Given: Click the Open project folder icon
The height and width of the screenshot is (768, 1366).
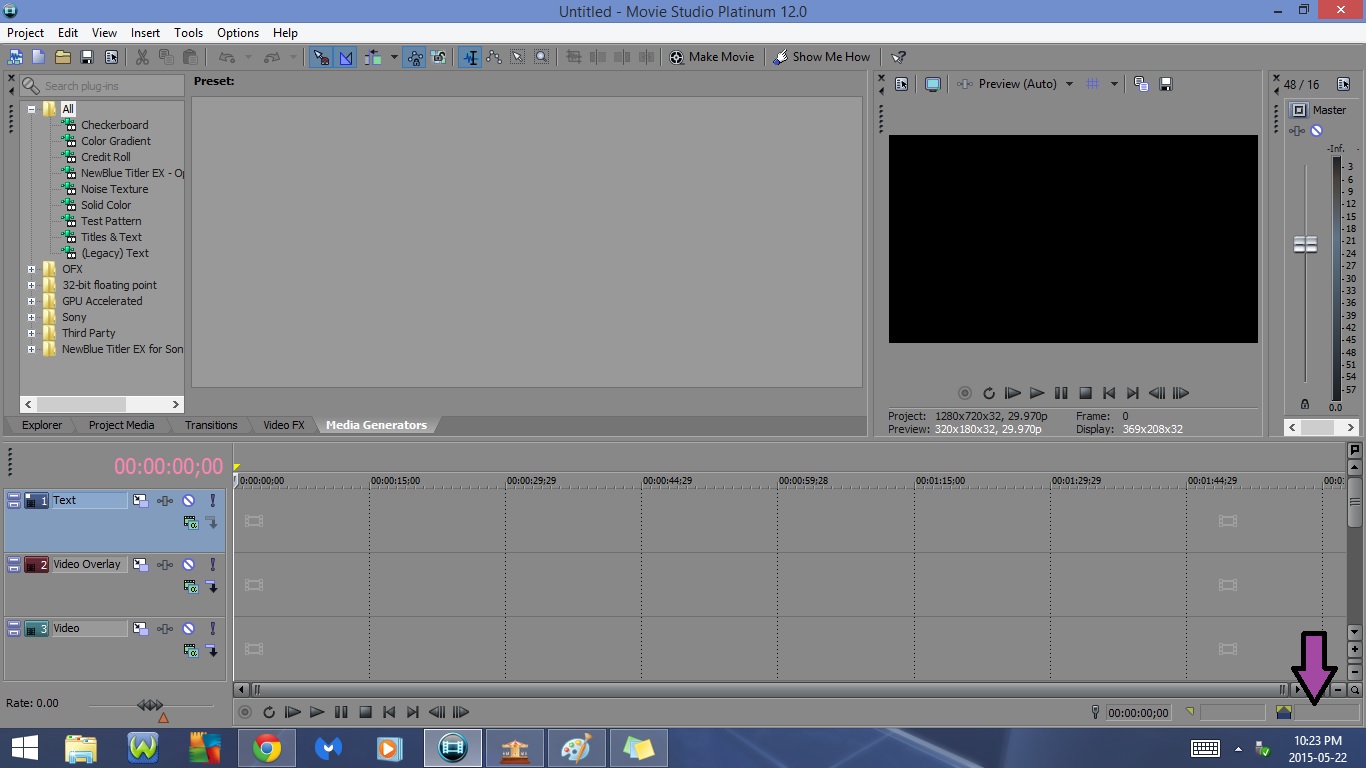Looking at the screenshot, I should tap(62, 57).
